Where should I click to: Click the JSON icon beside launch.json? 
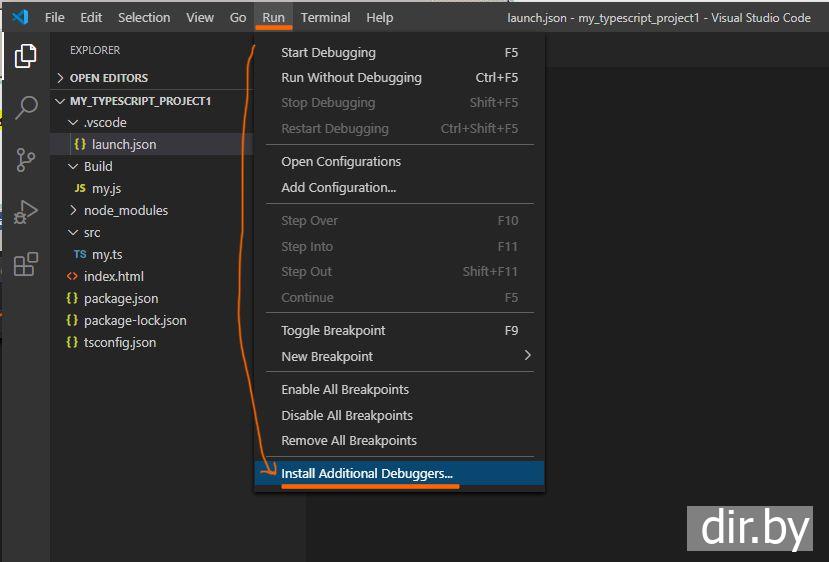click(80, 144)
